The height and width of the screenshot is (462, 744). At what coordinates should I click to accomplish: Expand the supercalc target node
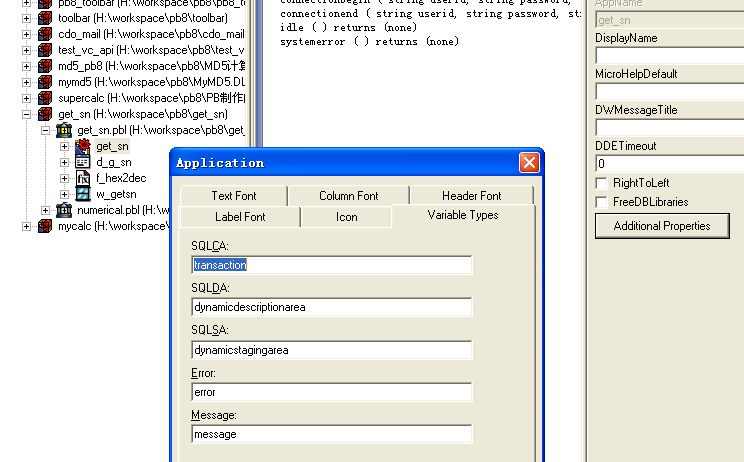click(27, 99)
